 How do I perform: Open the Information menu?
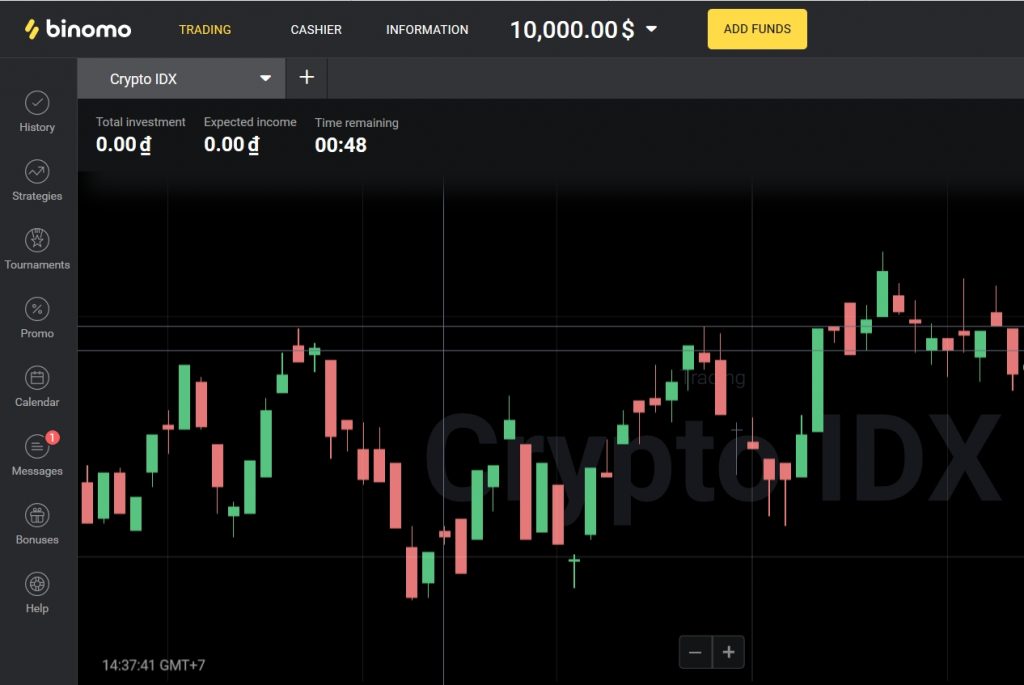[427, 30]
